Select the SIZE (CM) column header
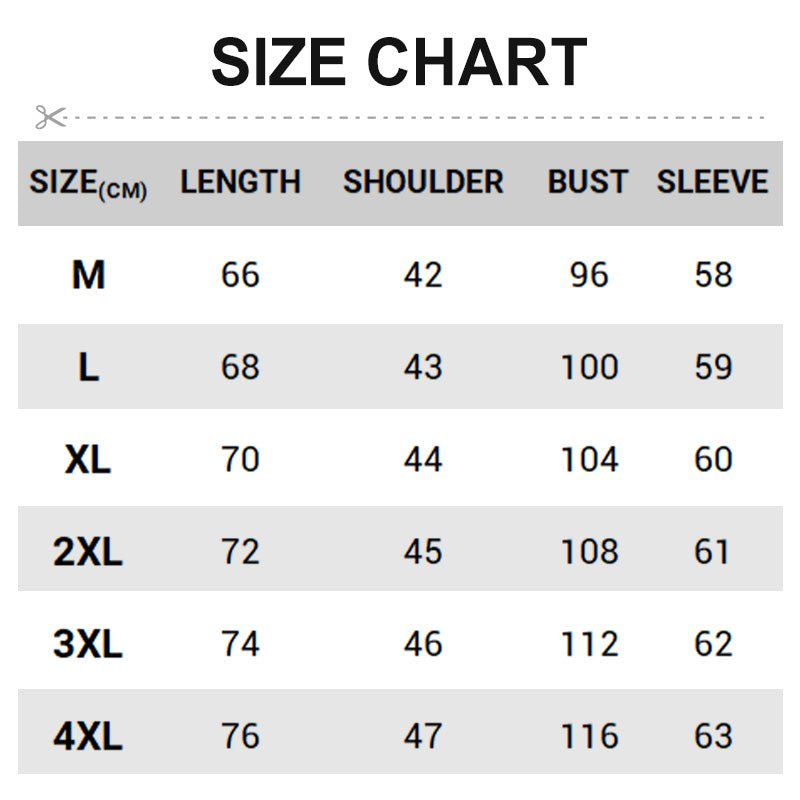Screen dimensions: 800x800 pyautogui.click(x=88, y=183)
